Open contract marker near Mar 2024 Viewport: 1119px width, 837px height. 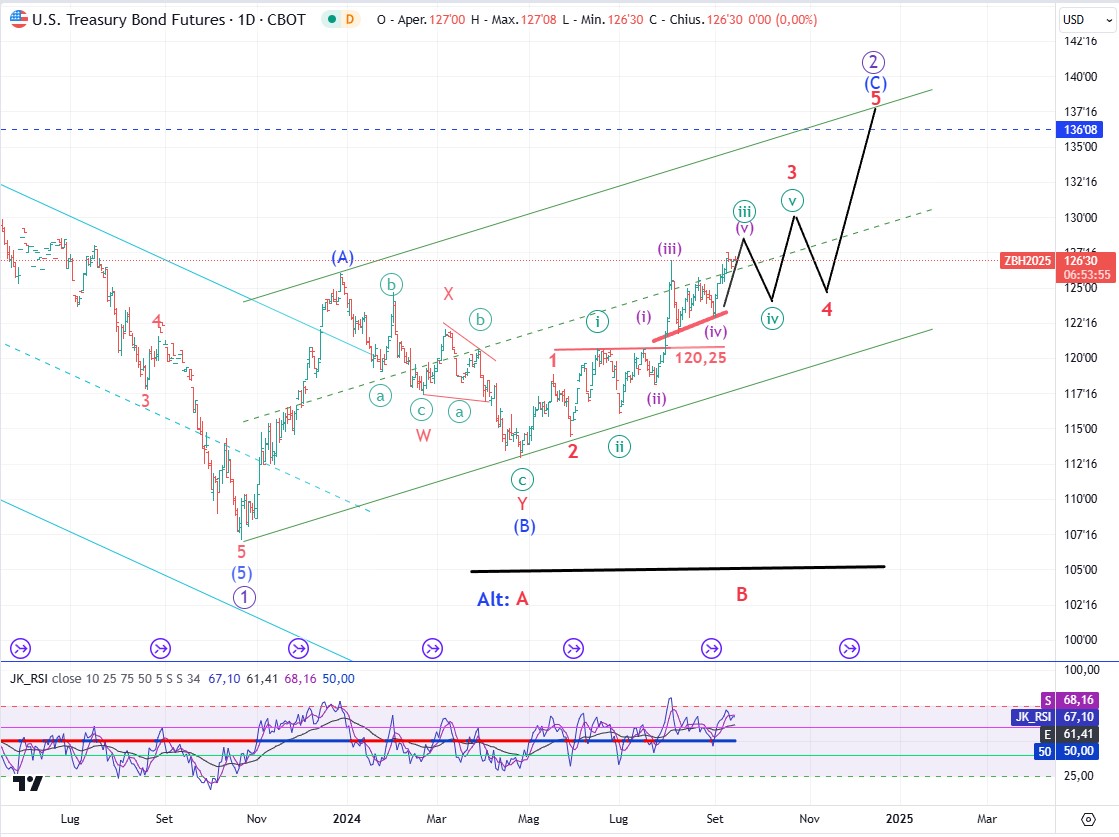point(432,649)
